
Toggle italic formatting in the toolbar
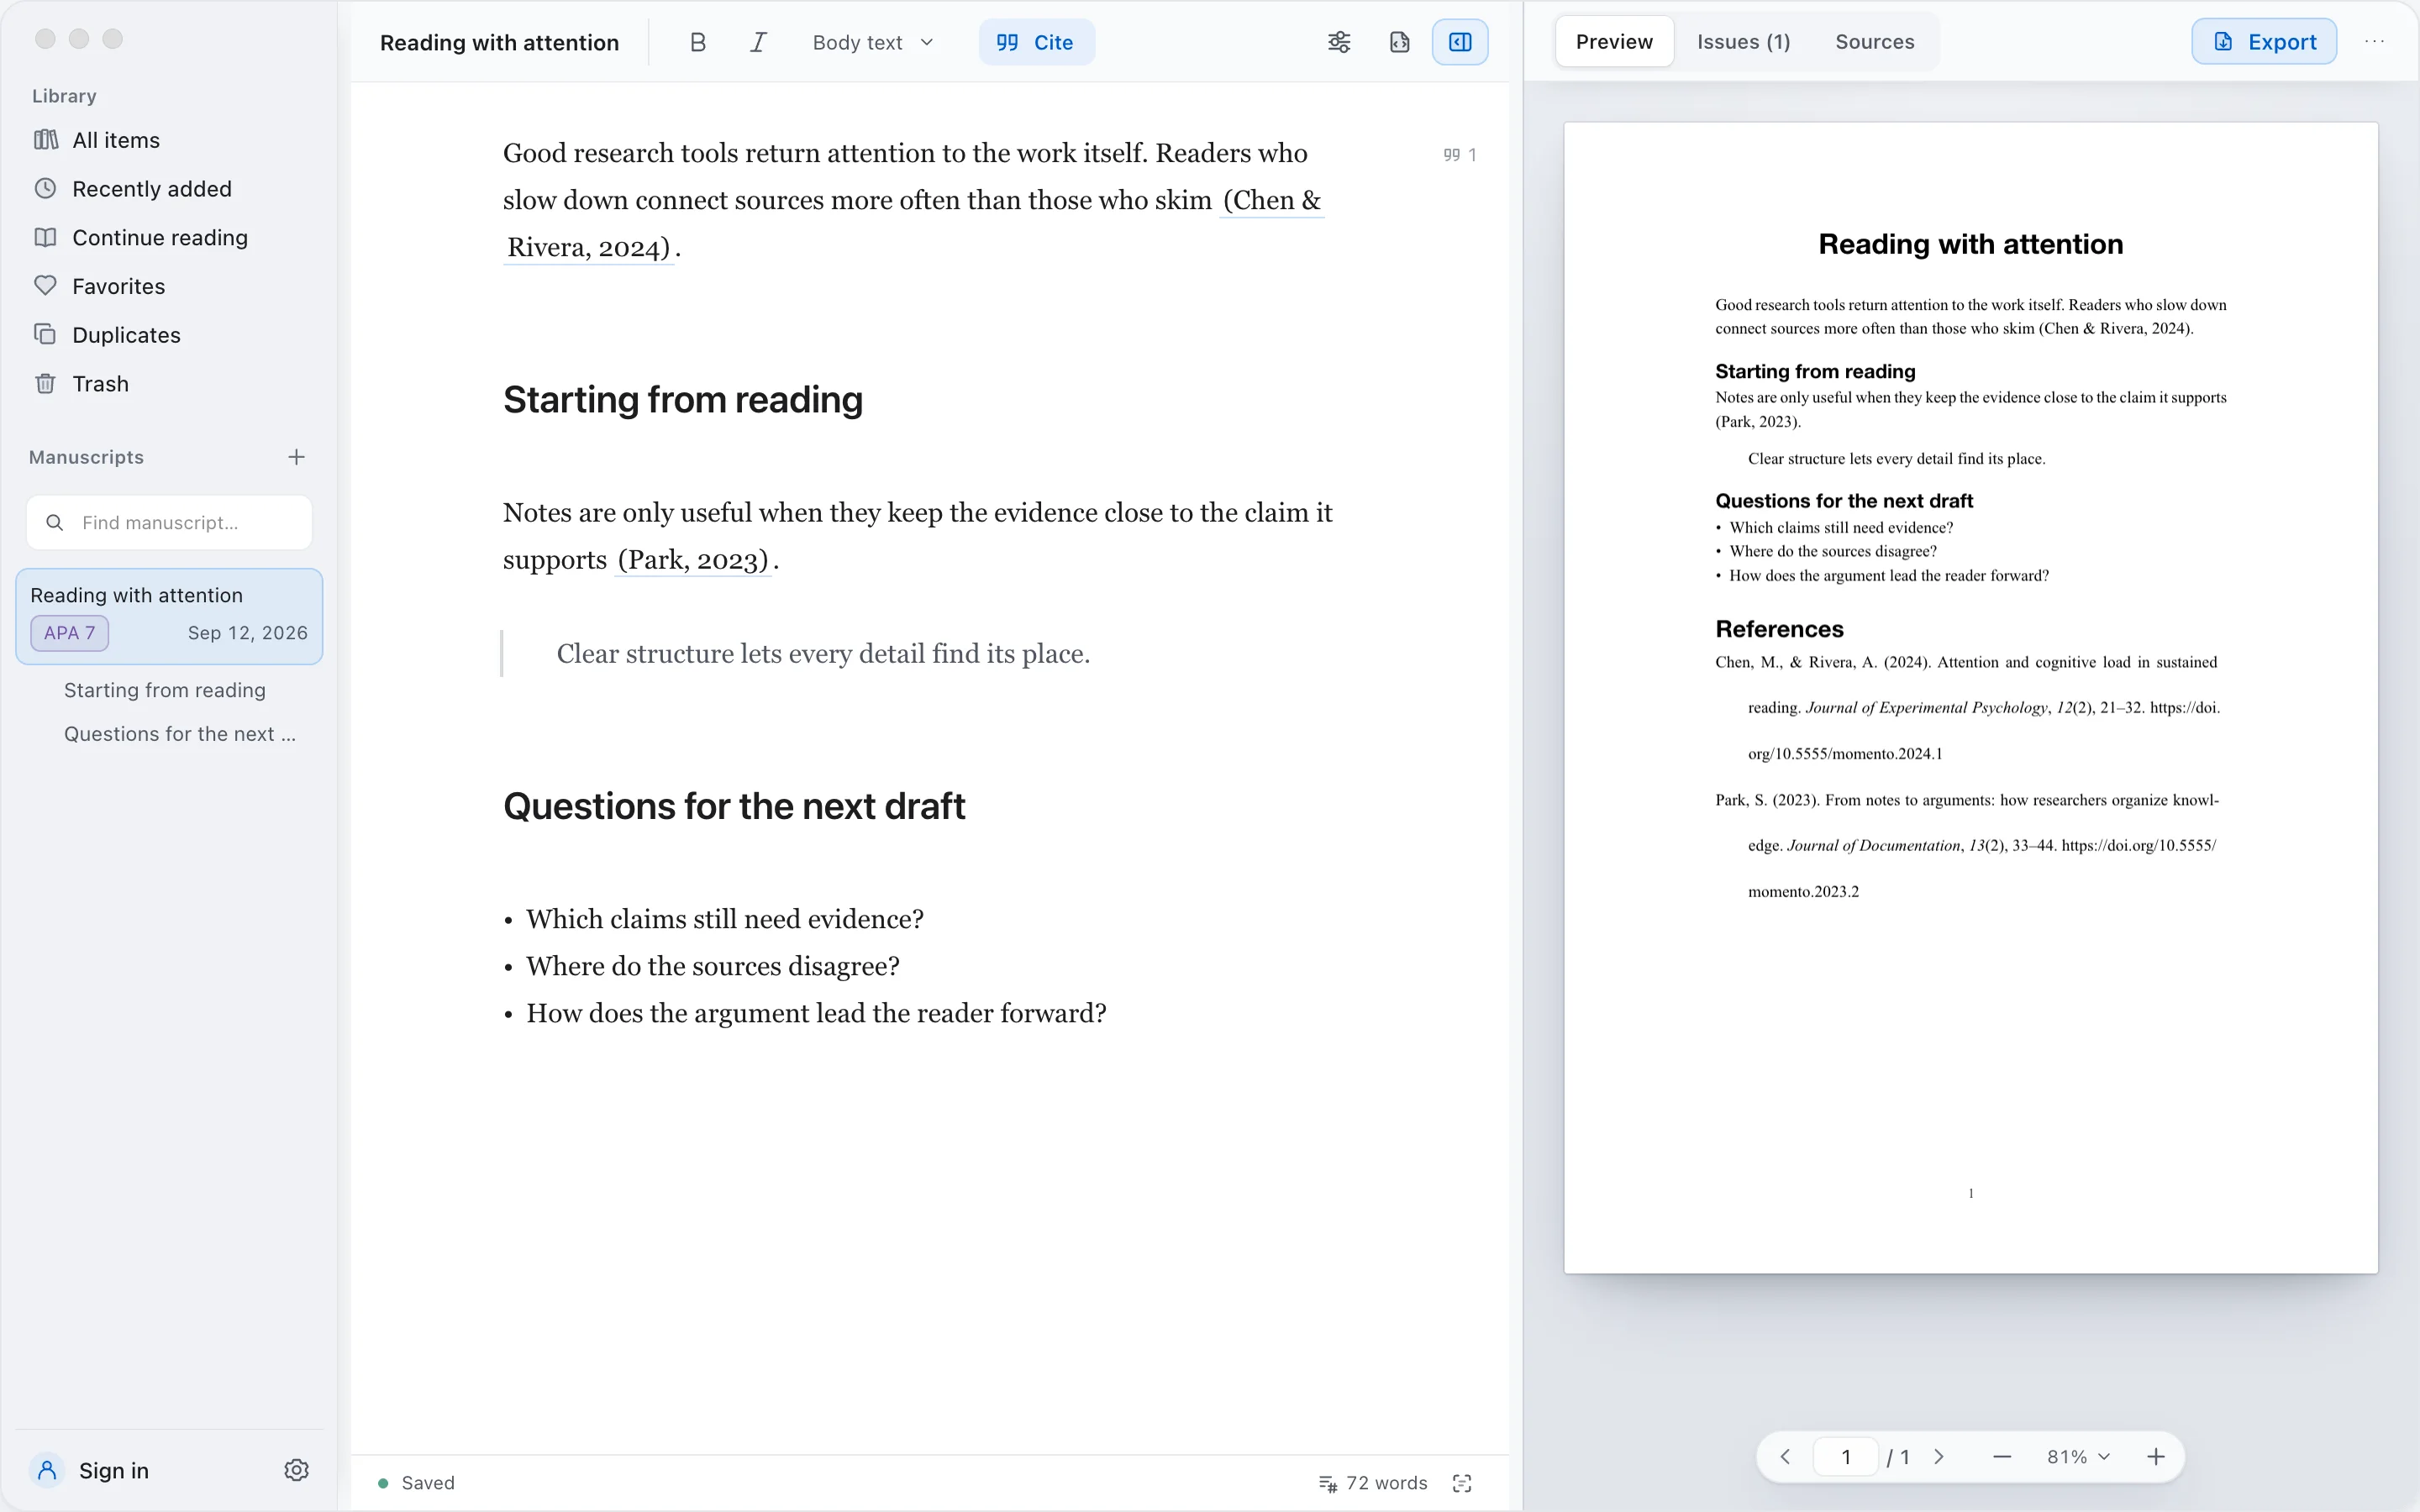click(758, 42)
